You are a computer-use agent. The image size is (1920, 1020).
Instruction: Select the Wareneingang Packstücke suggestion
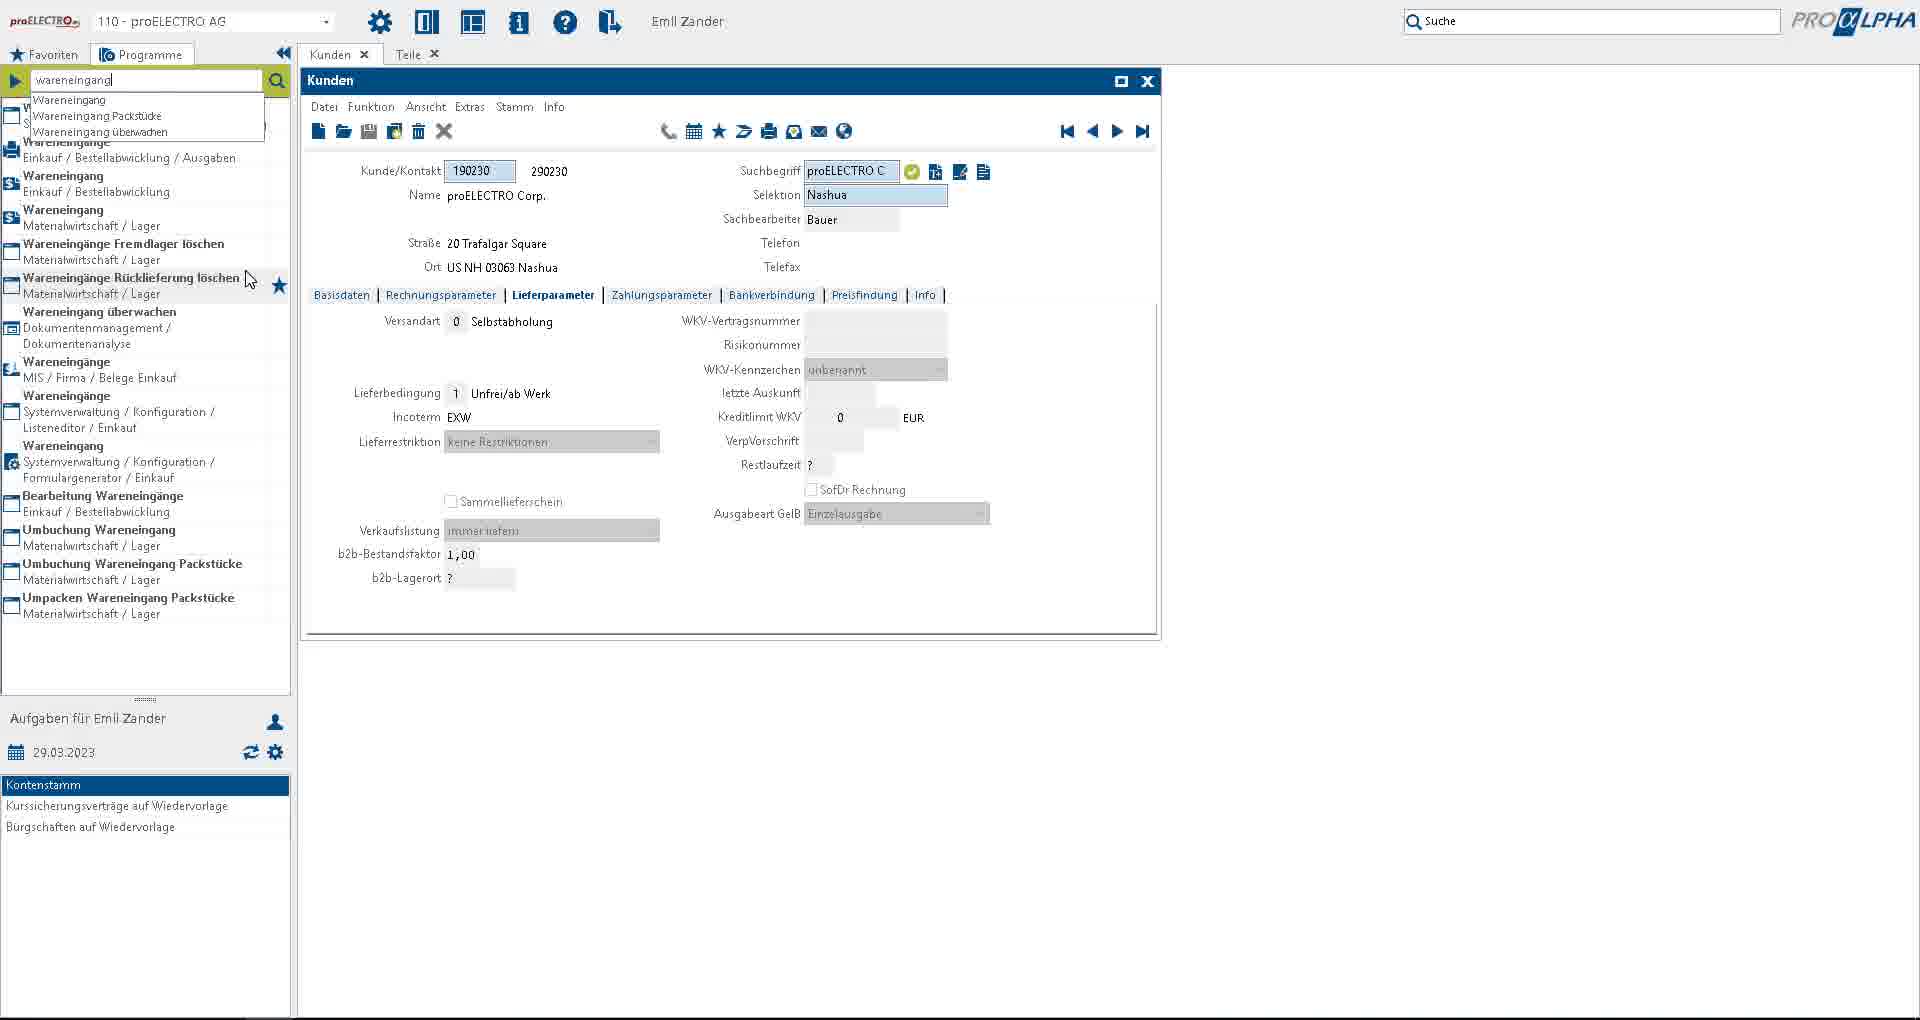tap(97, 116)
